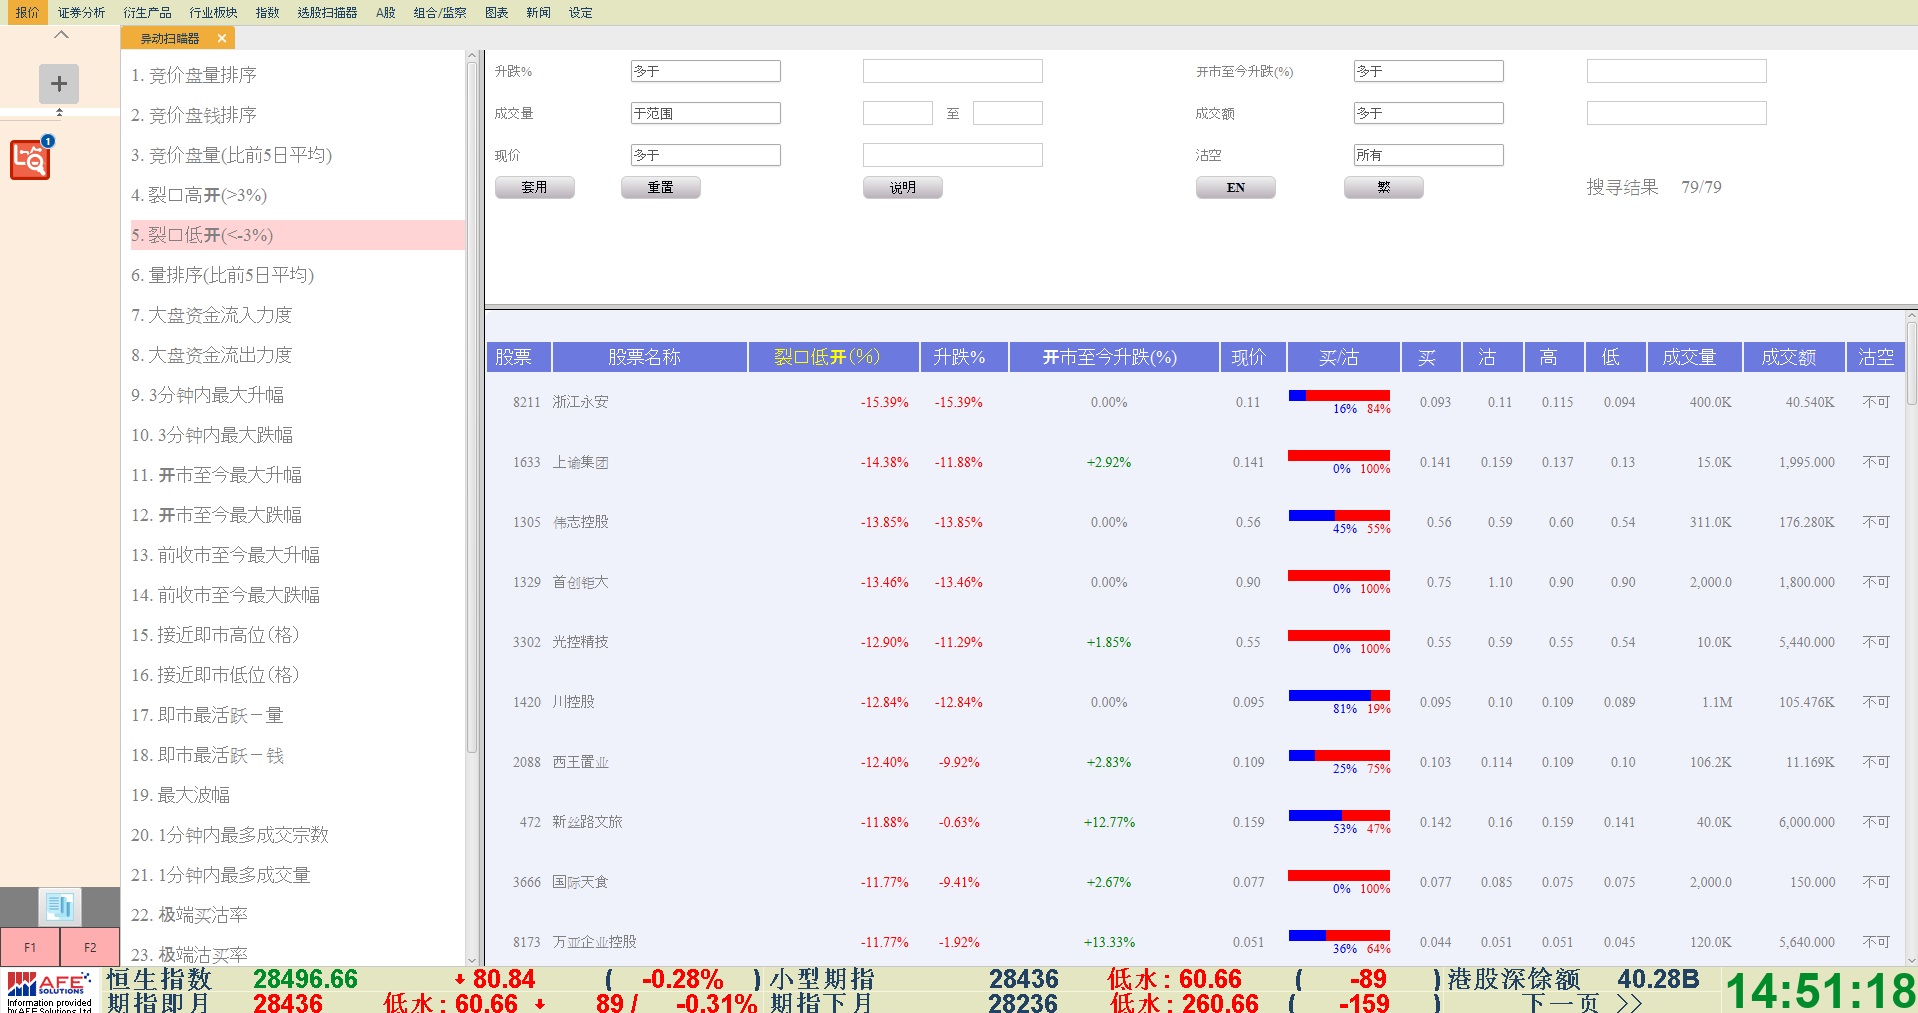This screenshot has width=1918, height=1013.
Task: Click the 成交额 value input field
Action: click(x=1676, y=113)
